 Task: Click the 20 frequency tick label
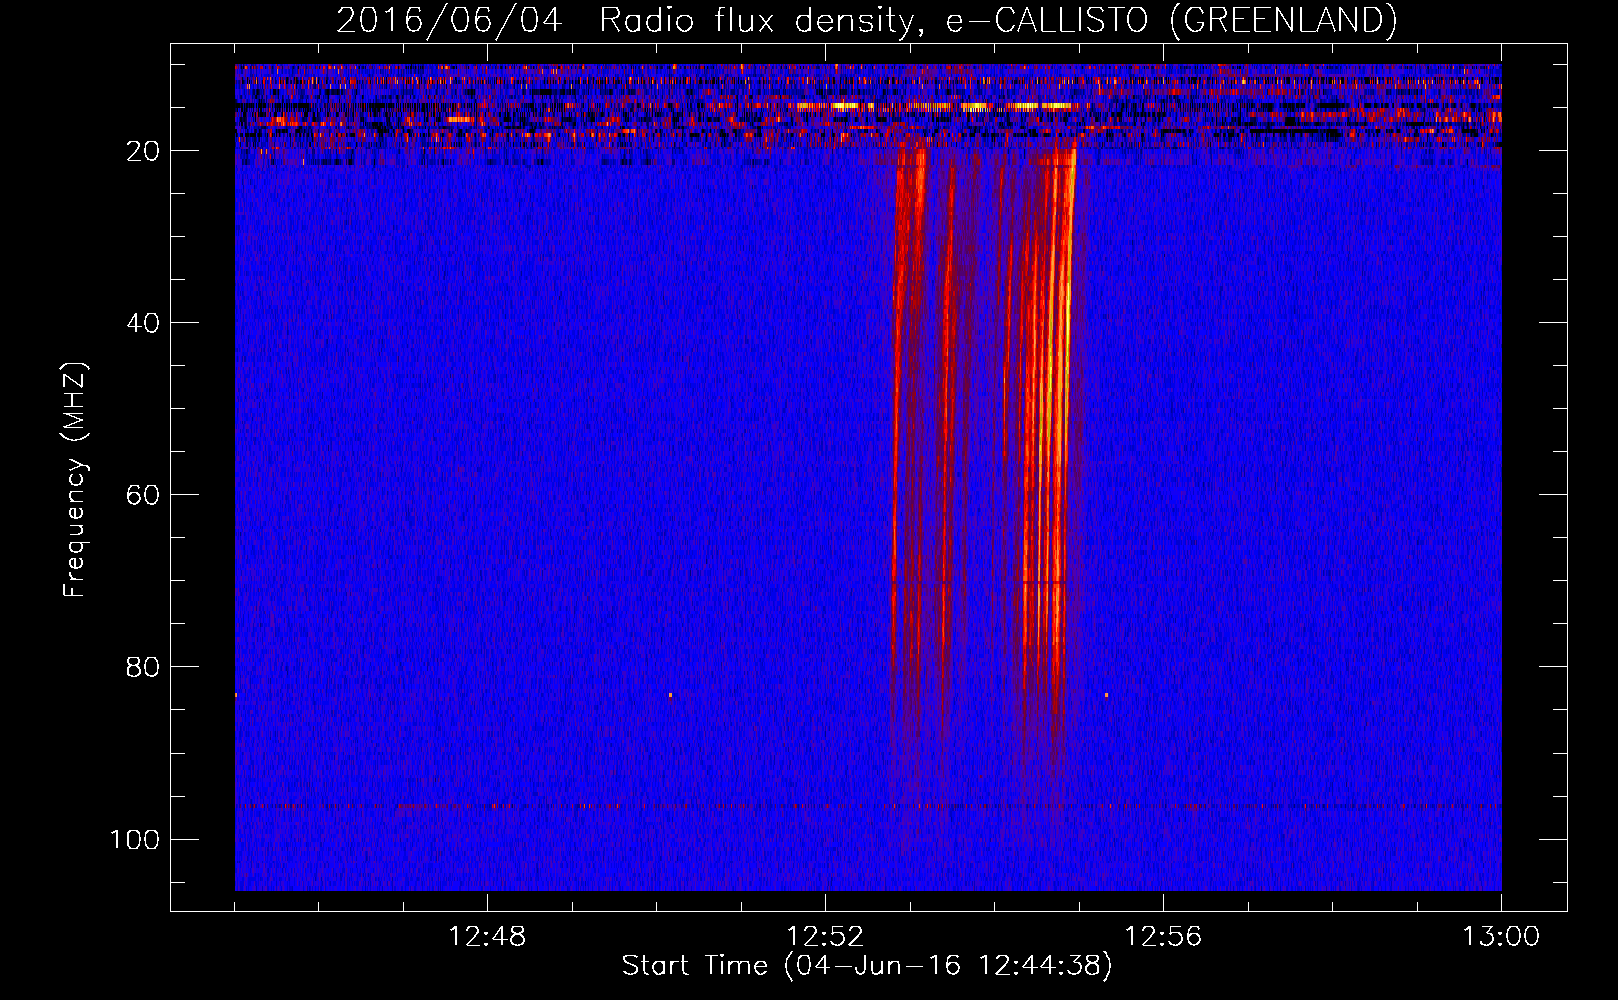(x=143, y=151)
